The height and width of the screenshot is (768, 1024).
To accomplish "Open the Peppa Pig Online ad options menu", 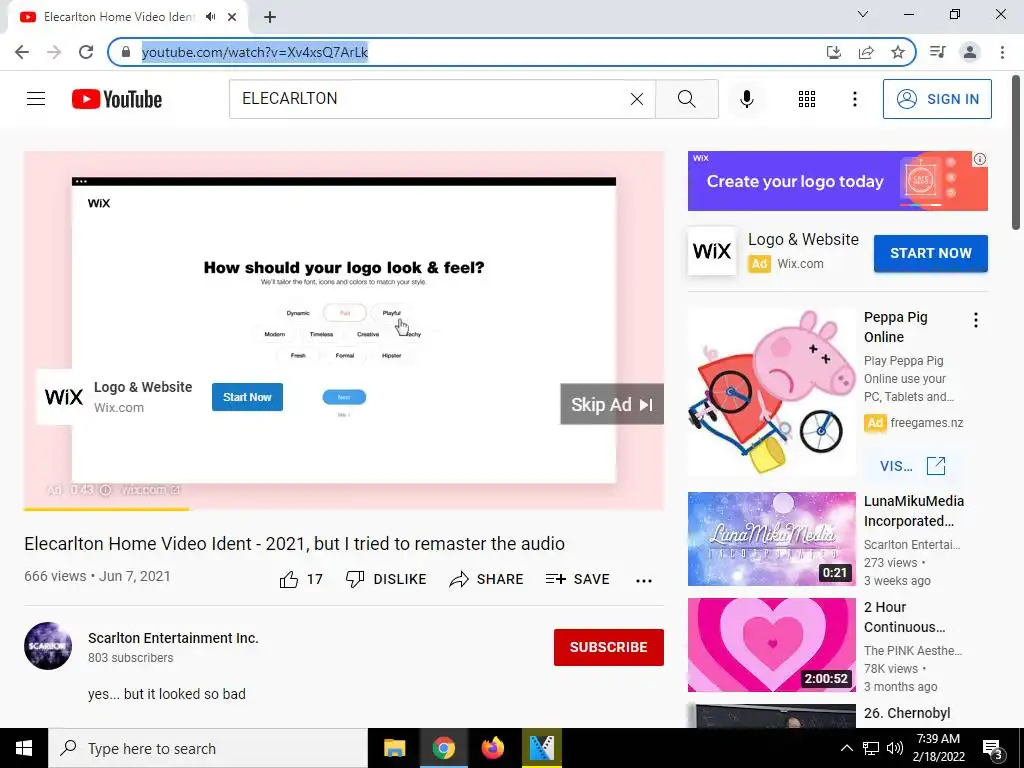I will [x=976, y=320].
